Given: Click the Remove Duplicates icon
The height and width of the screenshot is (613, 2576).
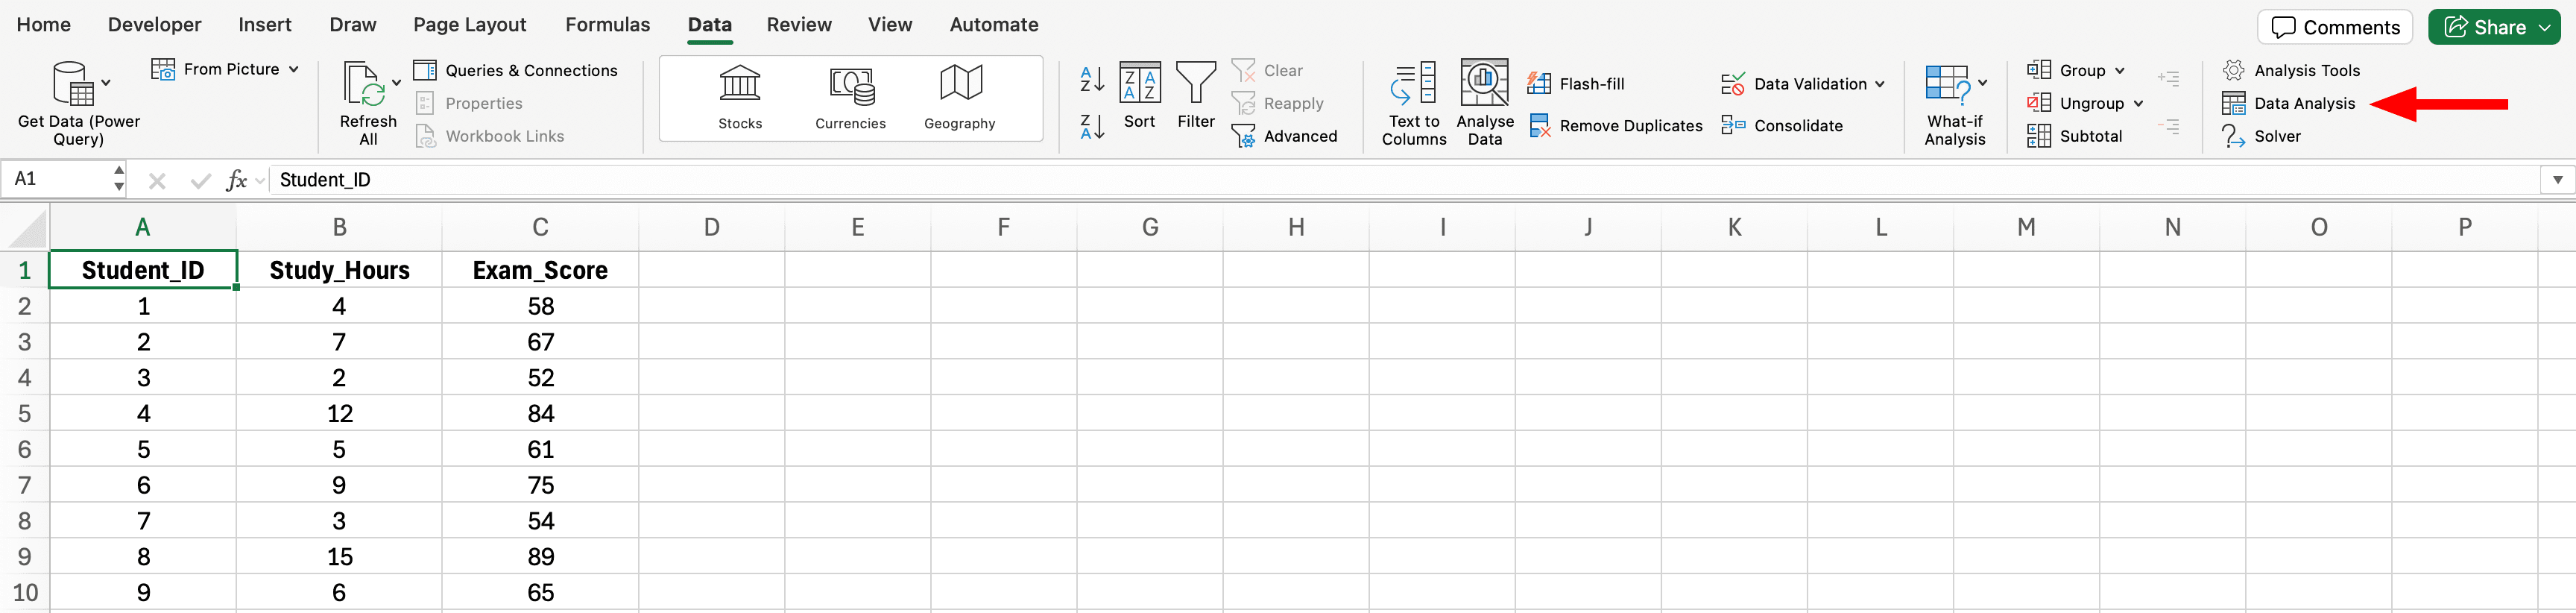Looking at the screenshot, I should [x=1540, y=126].
